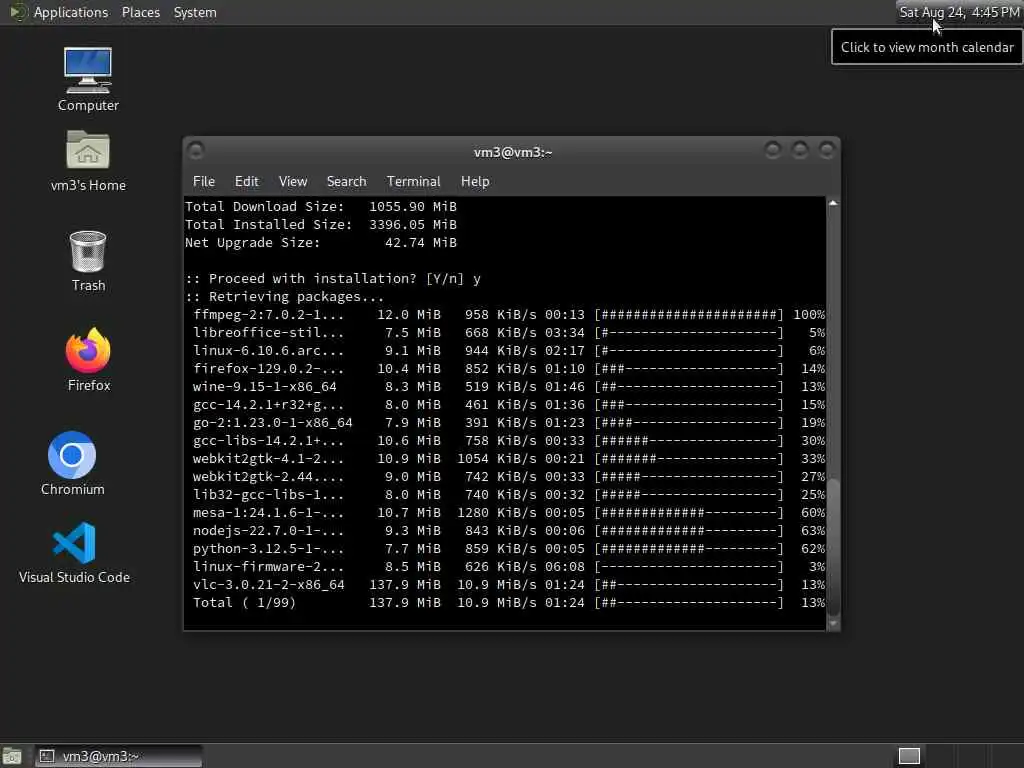
Task: Click the Net Upgrade Size line
Action: pyautogui.click(x=321, y=243)
